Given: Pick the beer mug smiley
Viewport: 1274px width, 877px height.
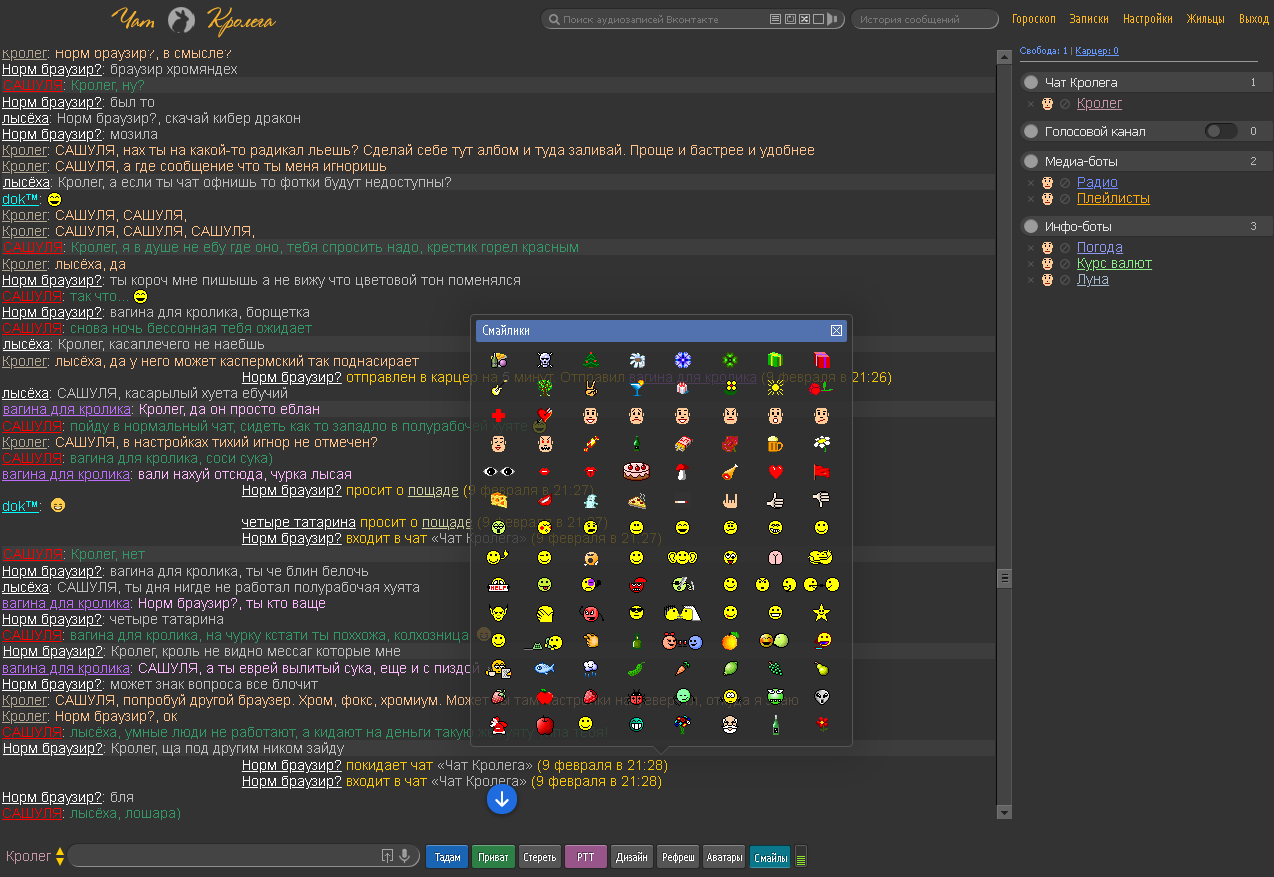Looking at the screenshot, I should 774,442.
